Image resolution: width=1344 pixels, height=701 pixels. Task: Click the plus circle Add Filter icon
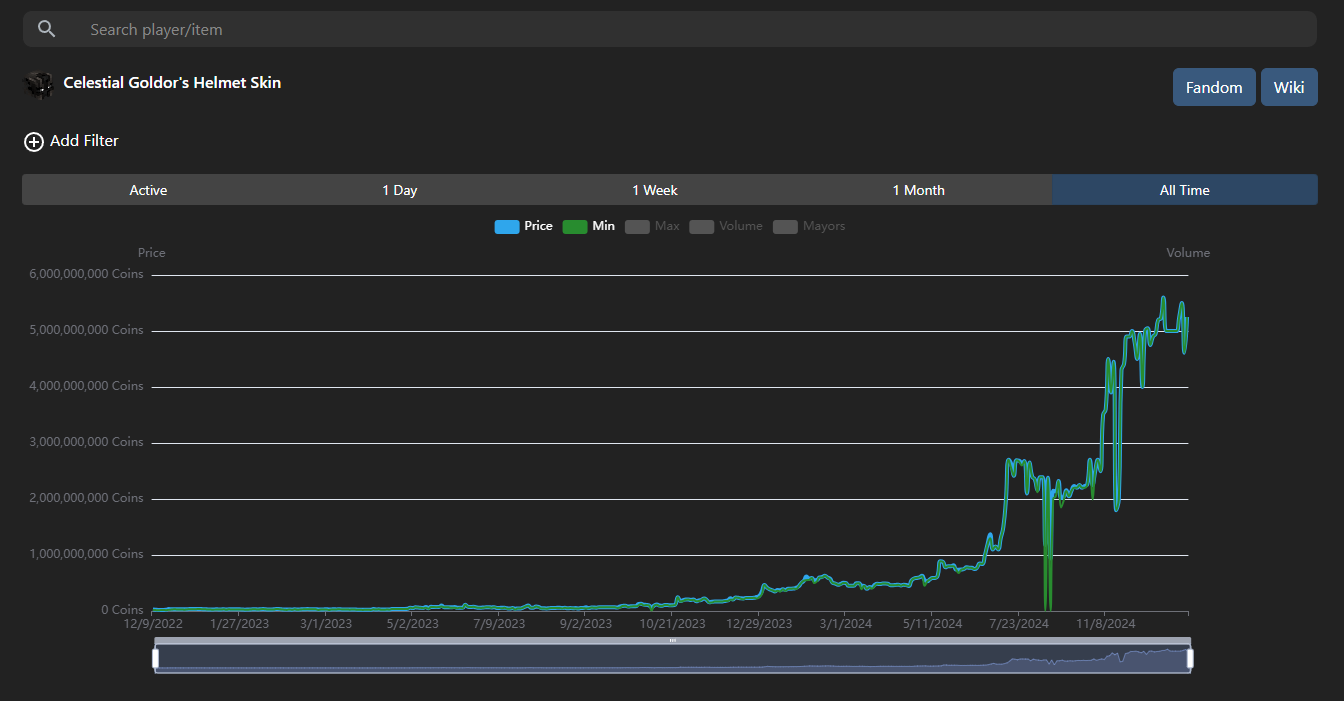click(34, 142)
